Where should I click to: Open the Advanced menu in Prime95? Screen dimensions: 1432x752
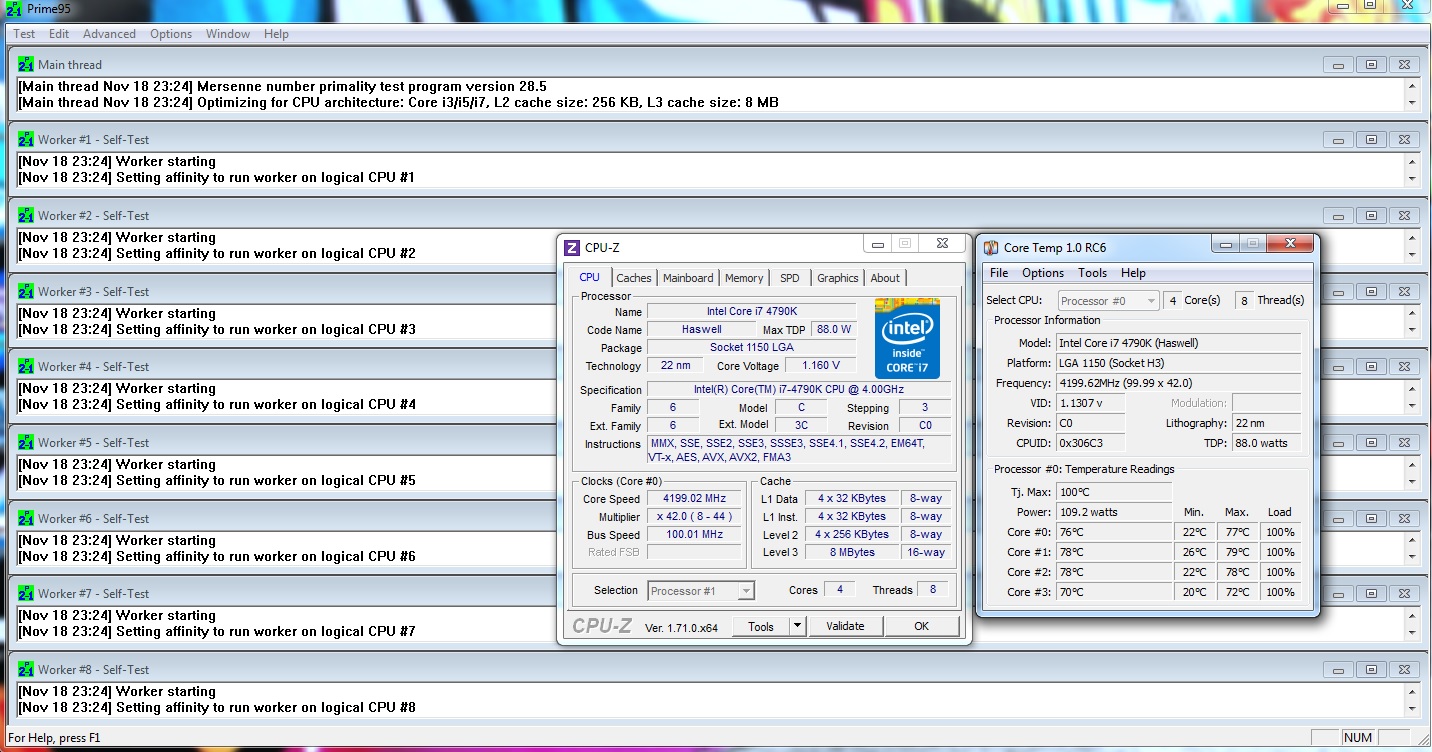109,34
